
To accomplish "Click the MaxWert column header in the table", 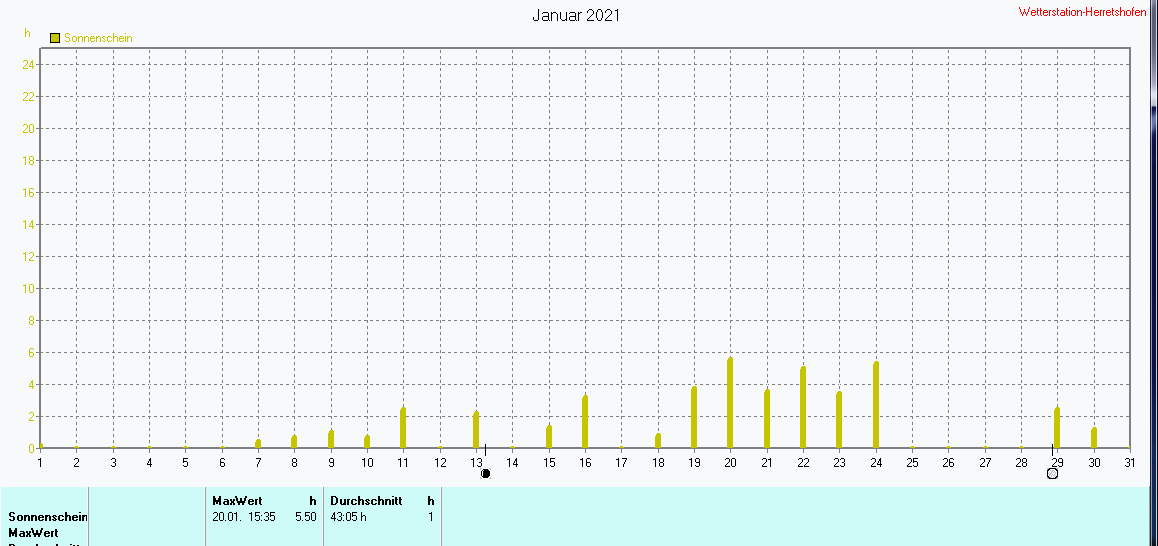I will tap(237, 501).
